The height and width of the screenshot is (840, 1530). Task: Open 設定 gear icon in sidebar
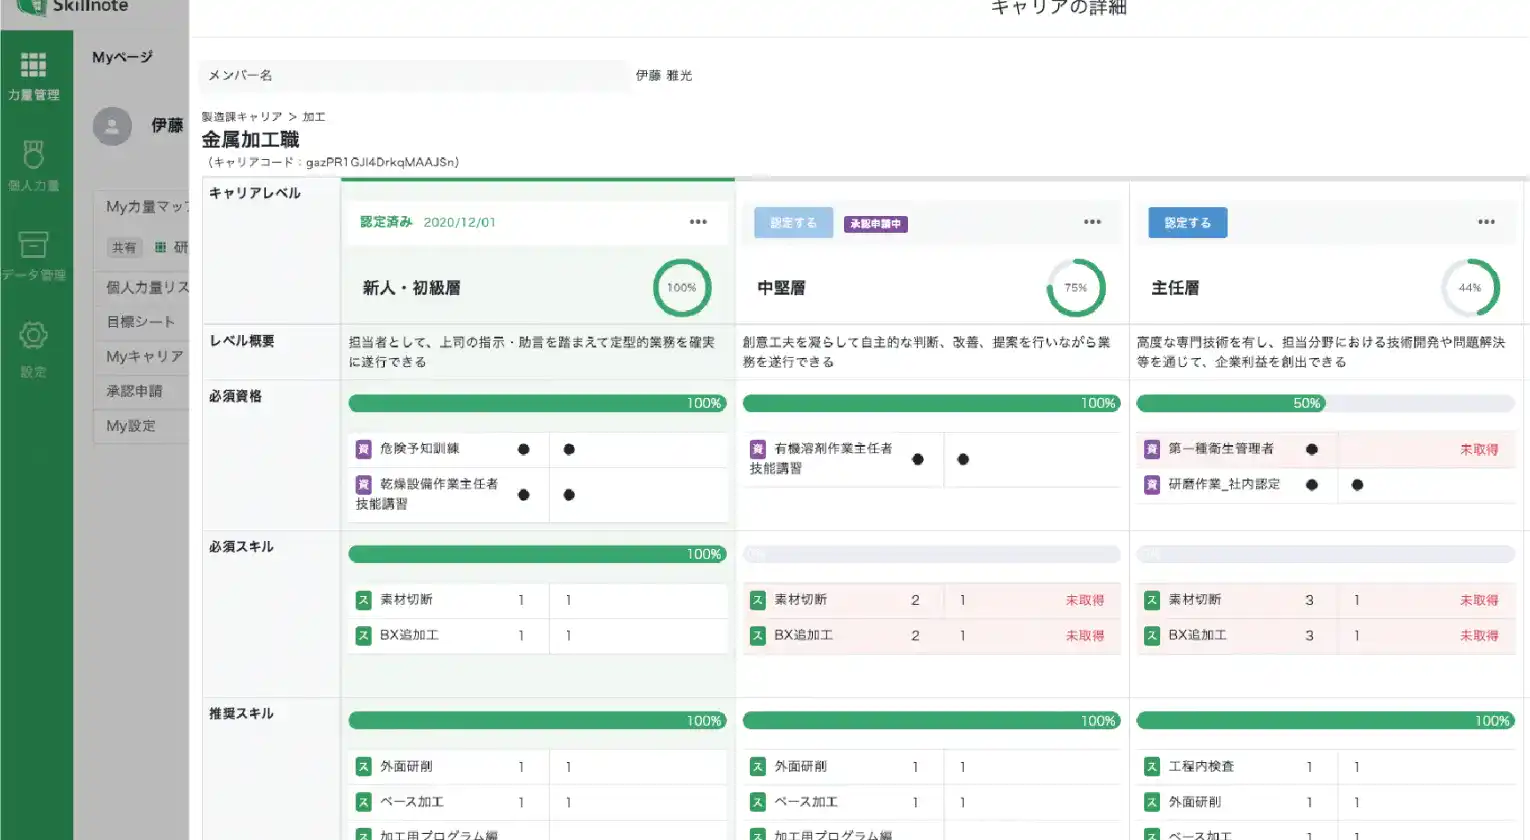33,335
